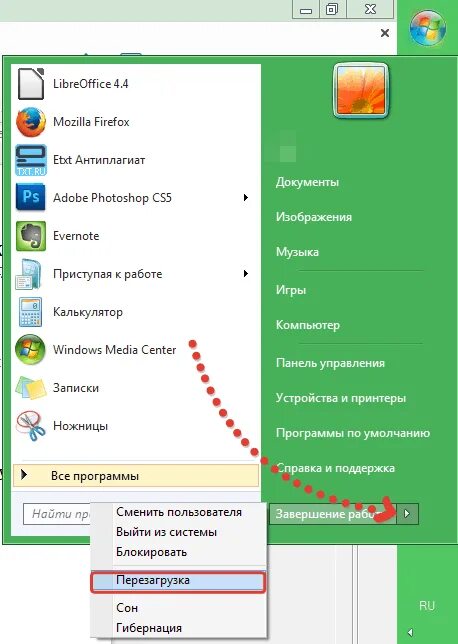Open the Записки sticky notes icon
458x644 pixels.
pyautogui.click(x=31, y=388)
